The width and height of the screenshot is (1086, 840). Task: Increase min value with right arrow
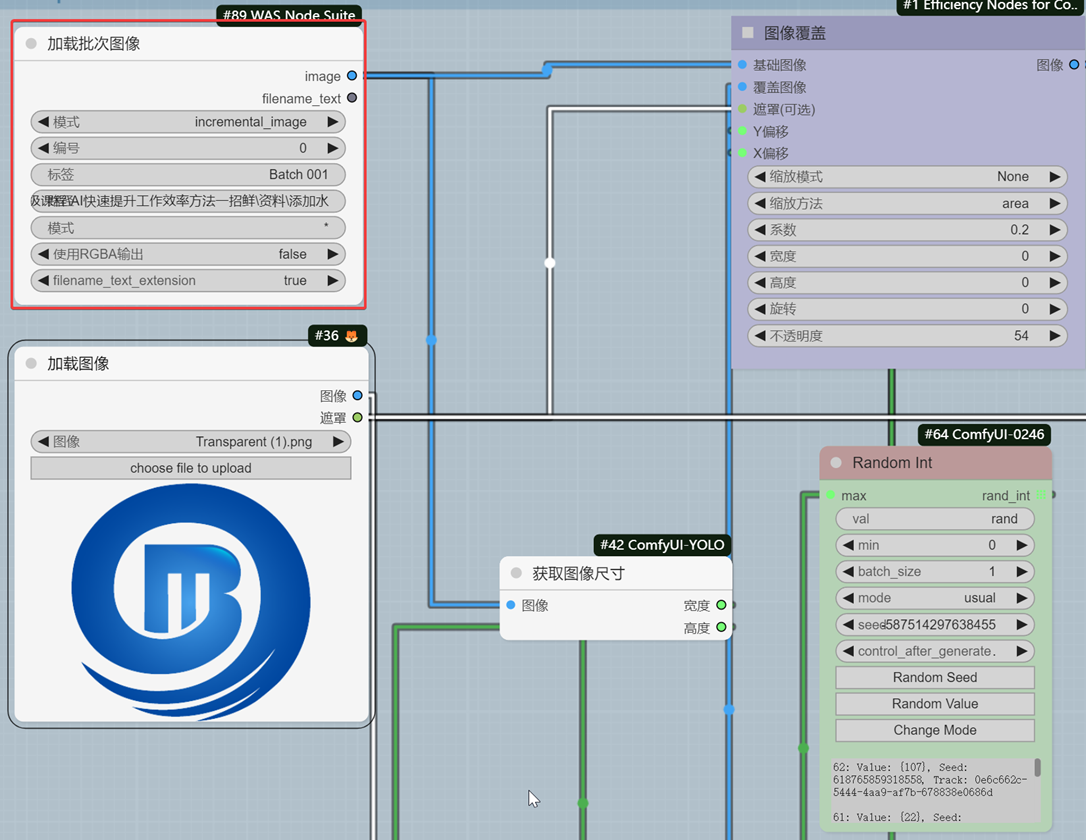[1022, 545]
